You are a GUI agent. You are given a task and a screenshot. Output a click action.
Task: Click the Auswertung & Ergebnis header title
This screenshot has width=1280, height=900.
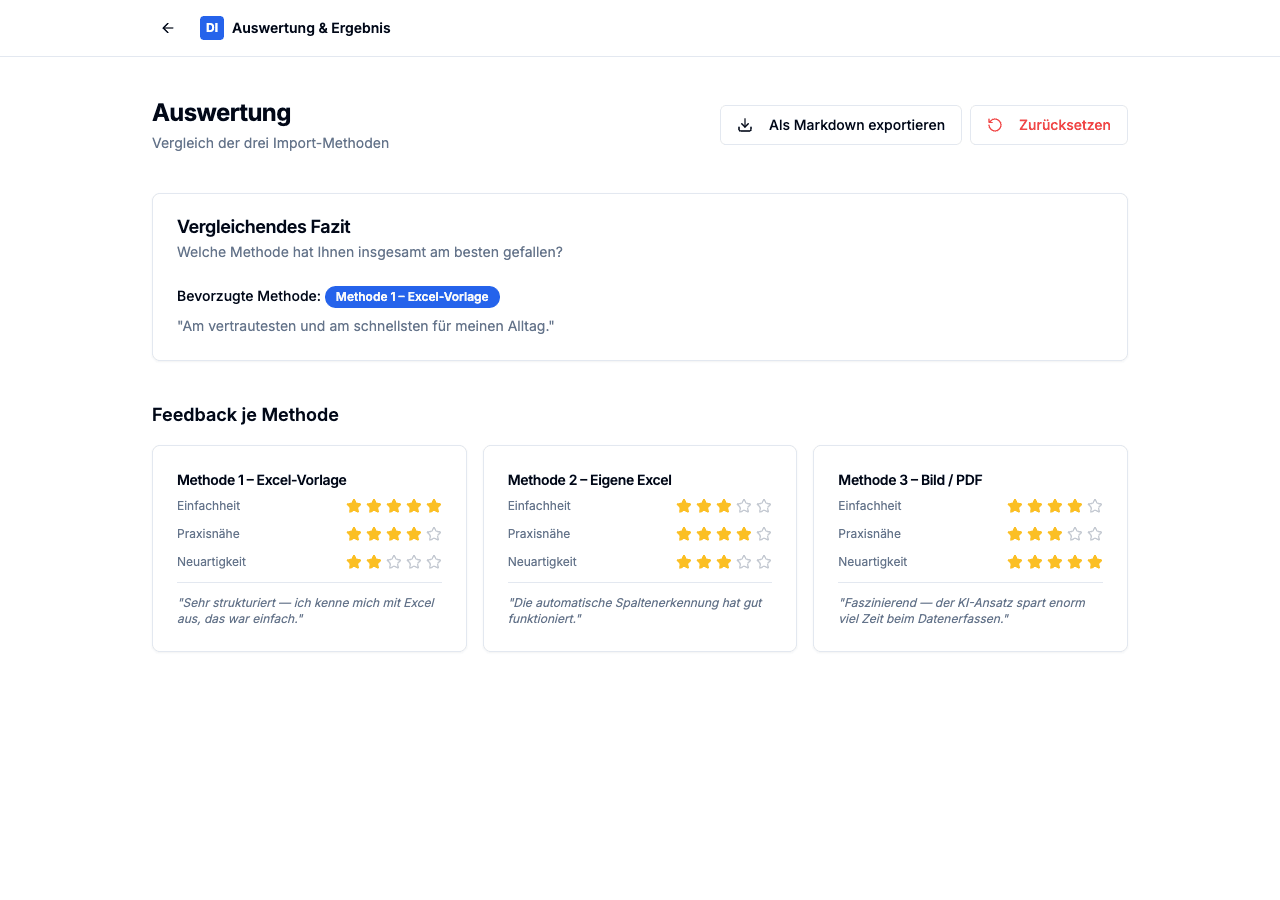[311, 28]
